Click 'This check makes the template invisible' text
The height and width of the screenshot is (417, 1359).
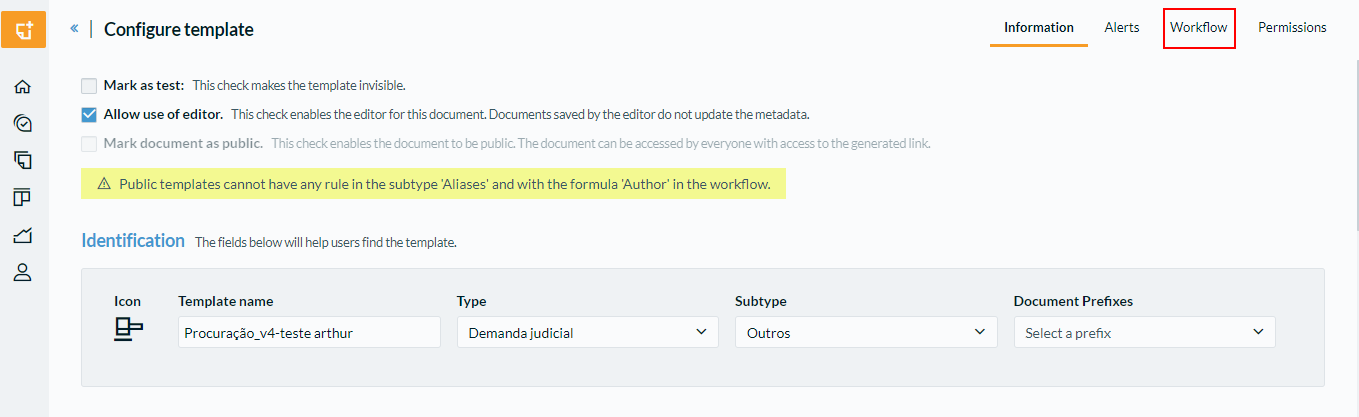pos(299,85)
